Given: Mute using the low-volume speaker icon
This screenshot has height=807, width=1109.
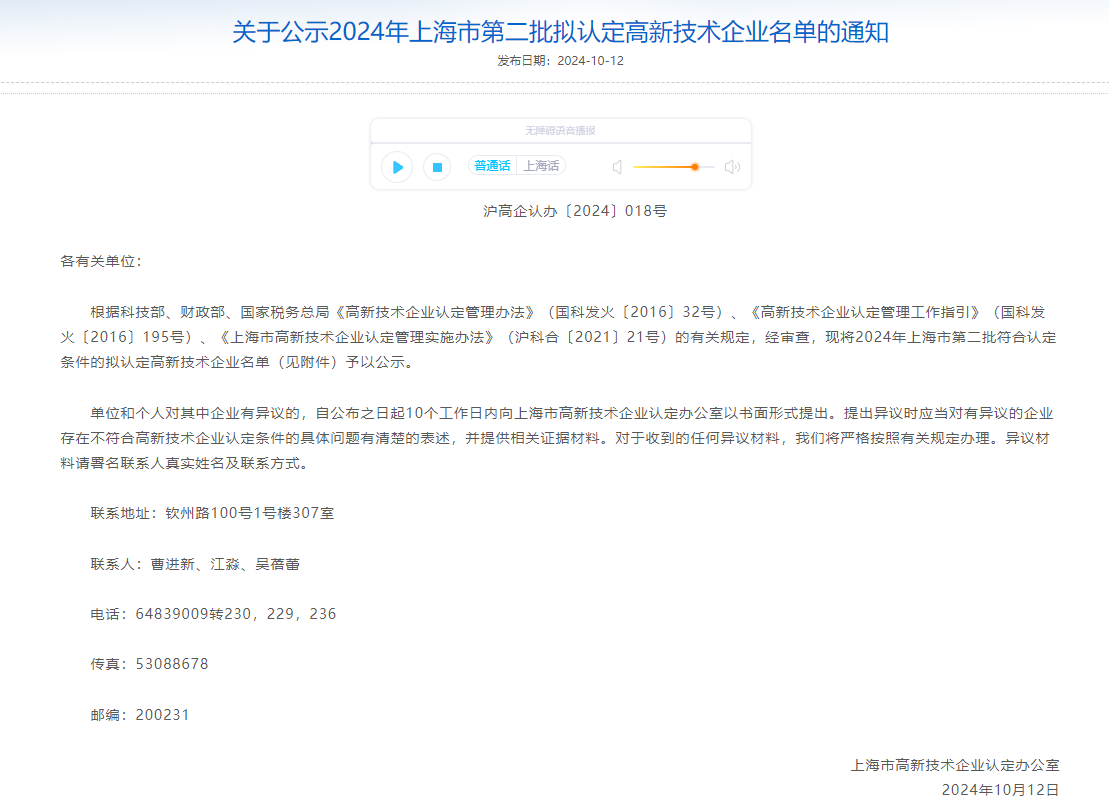Looking at the screenshot, I should pyautogui.click(x=617, y=167).
